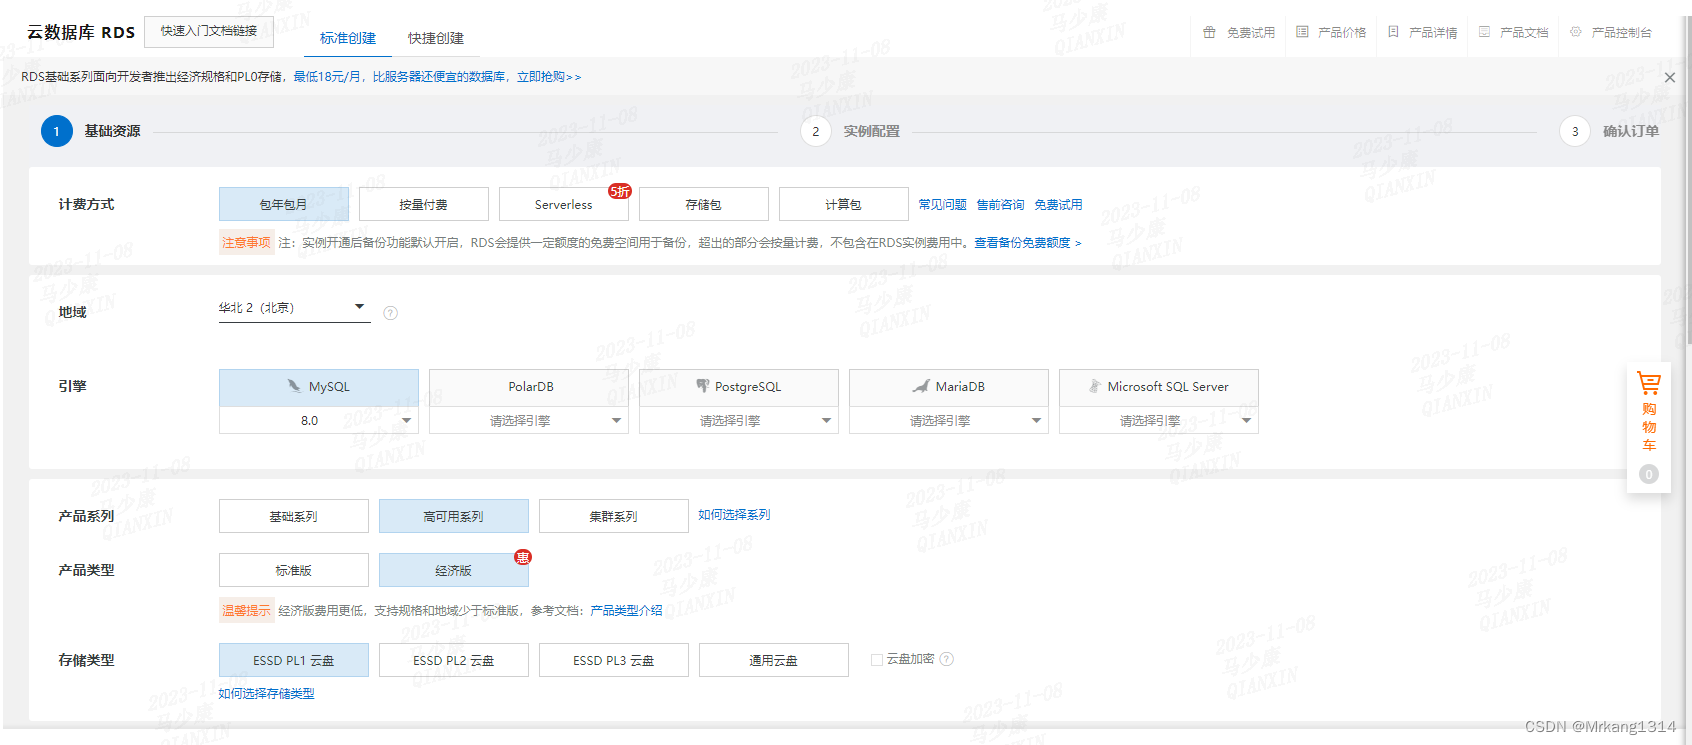Switch to the 标准创建 tab
The image size is (1692, 745).
click(348, 38)
